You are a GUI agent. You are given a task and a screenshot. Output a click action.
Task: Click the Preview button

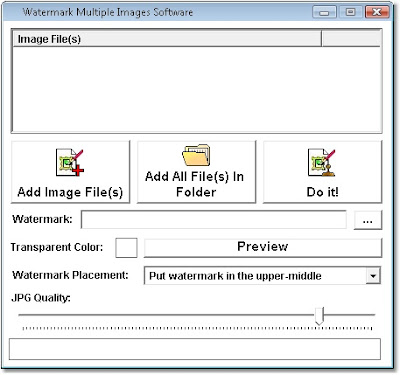[x=263, y=248]
